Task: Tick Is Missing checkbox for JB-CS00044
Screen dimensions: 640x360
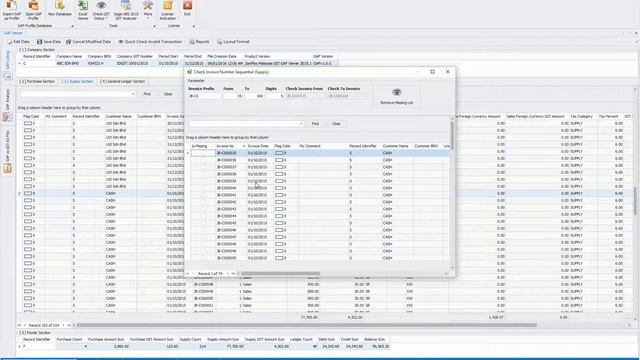Action: point(203,216)
